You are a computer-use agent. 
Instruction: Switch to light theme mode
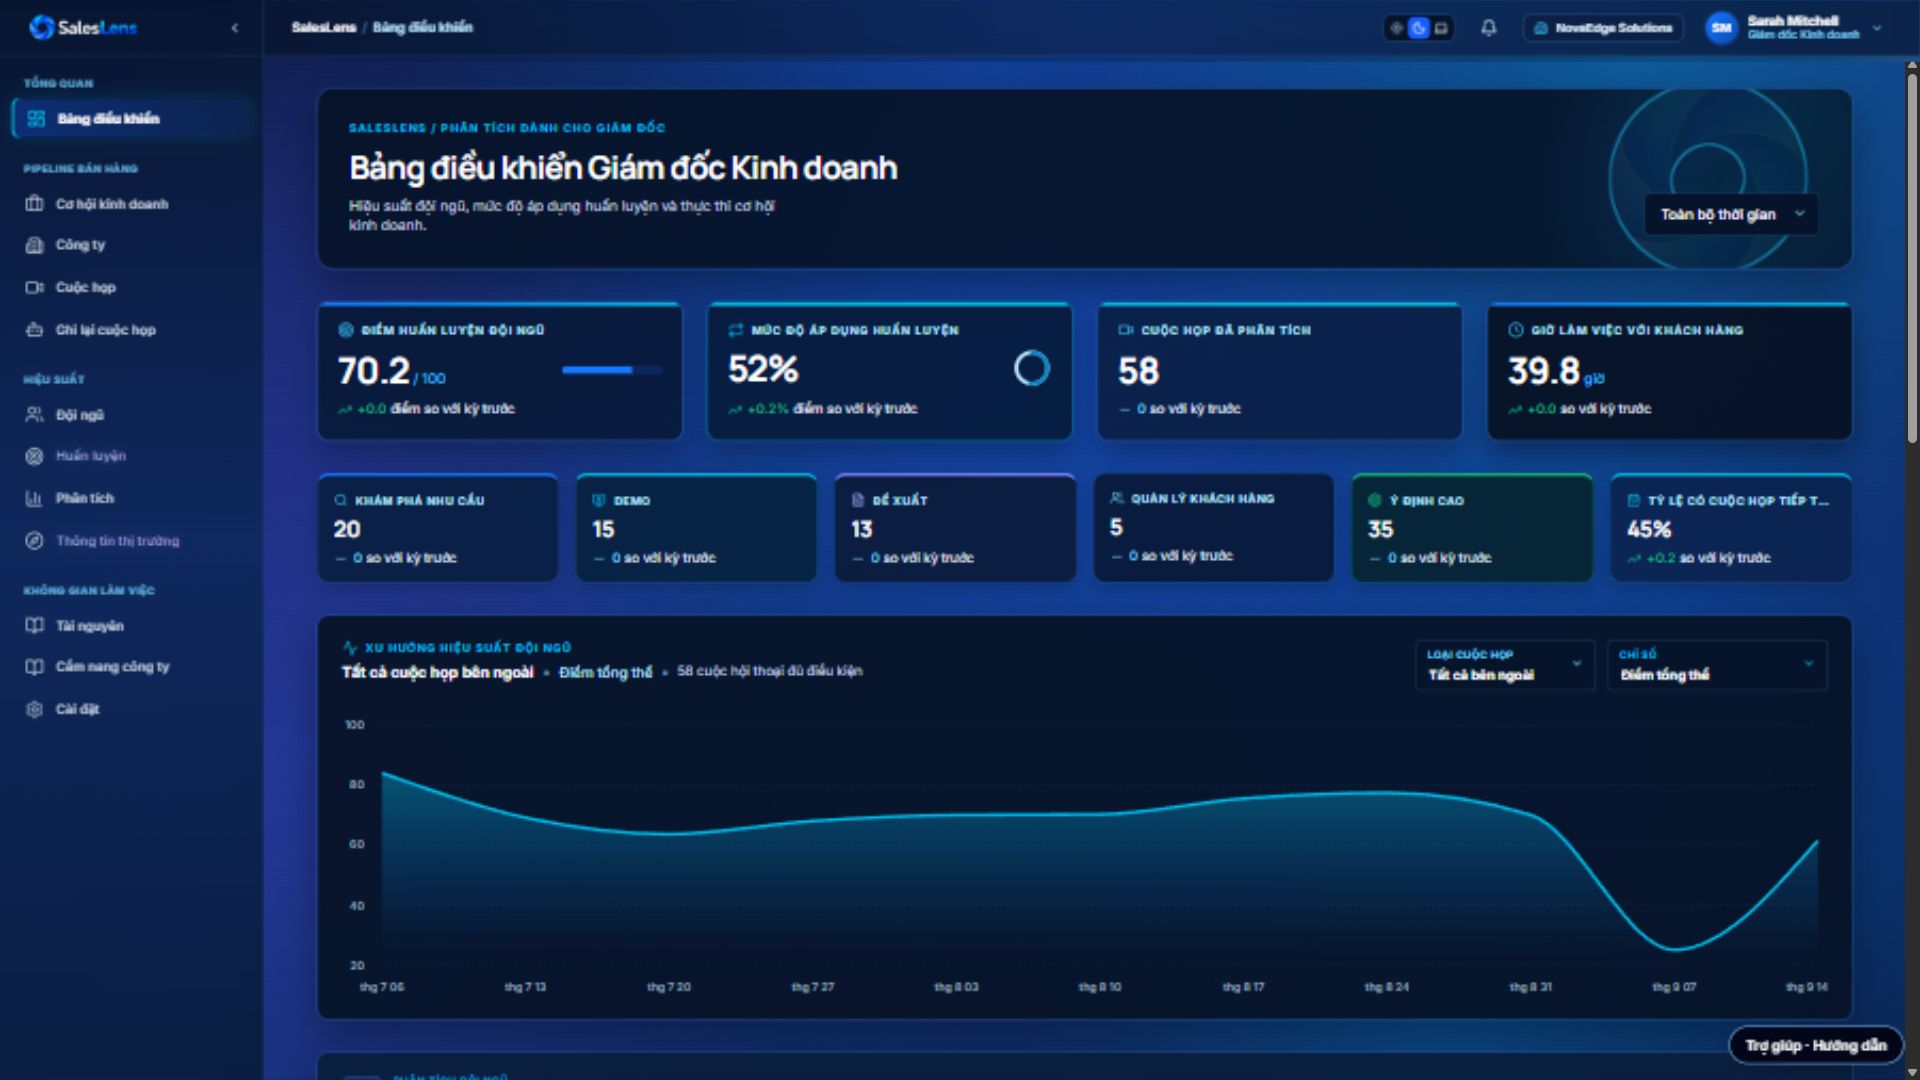(1397, 28)
